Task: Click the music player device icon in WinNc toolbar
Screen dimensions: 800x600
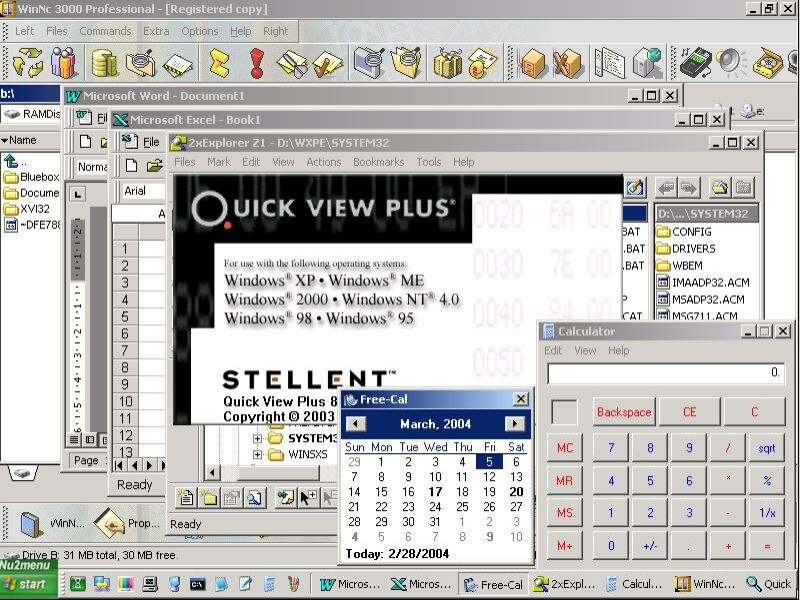Action: tap(696, 63)
